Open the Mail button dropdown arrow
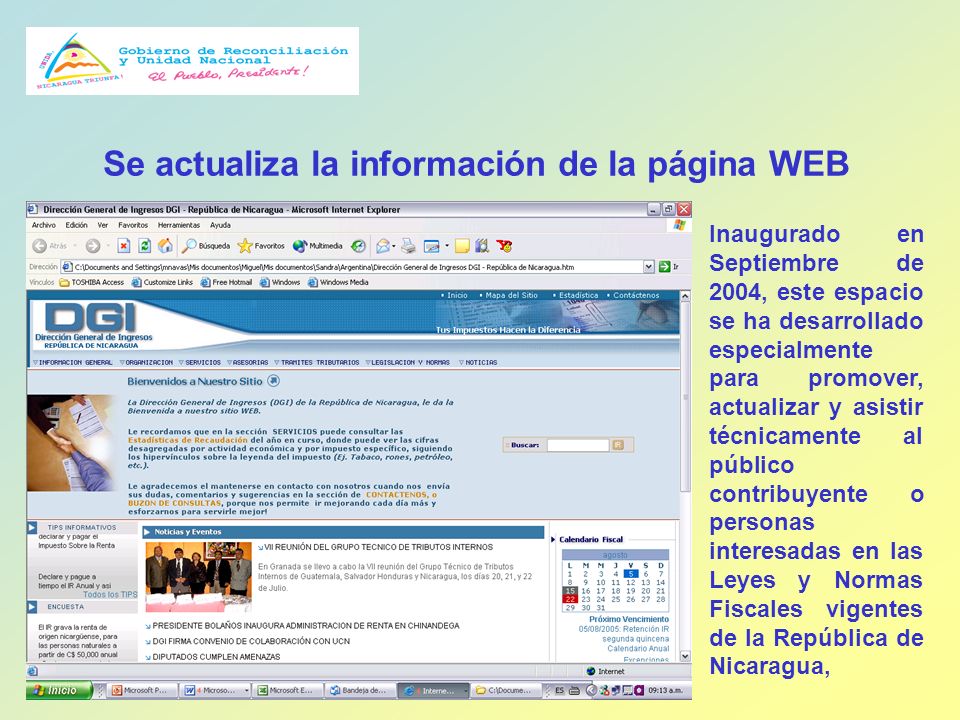960x720 pixels. 394,246
